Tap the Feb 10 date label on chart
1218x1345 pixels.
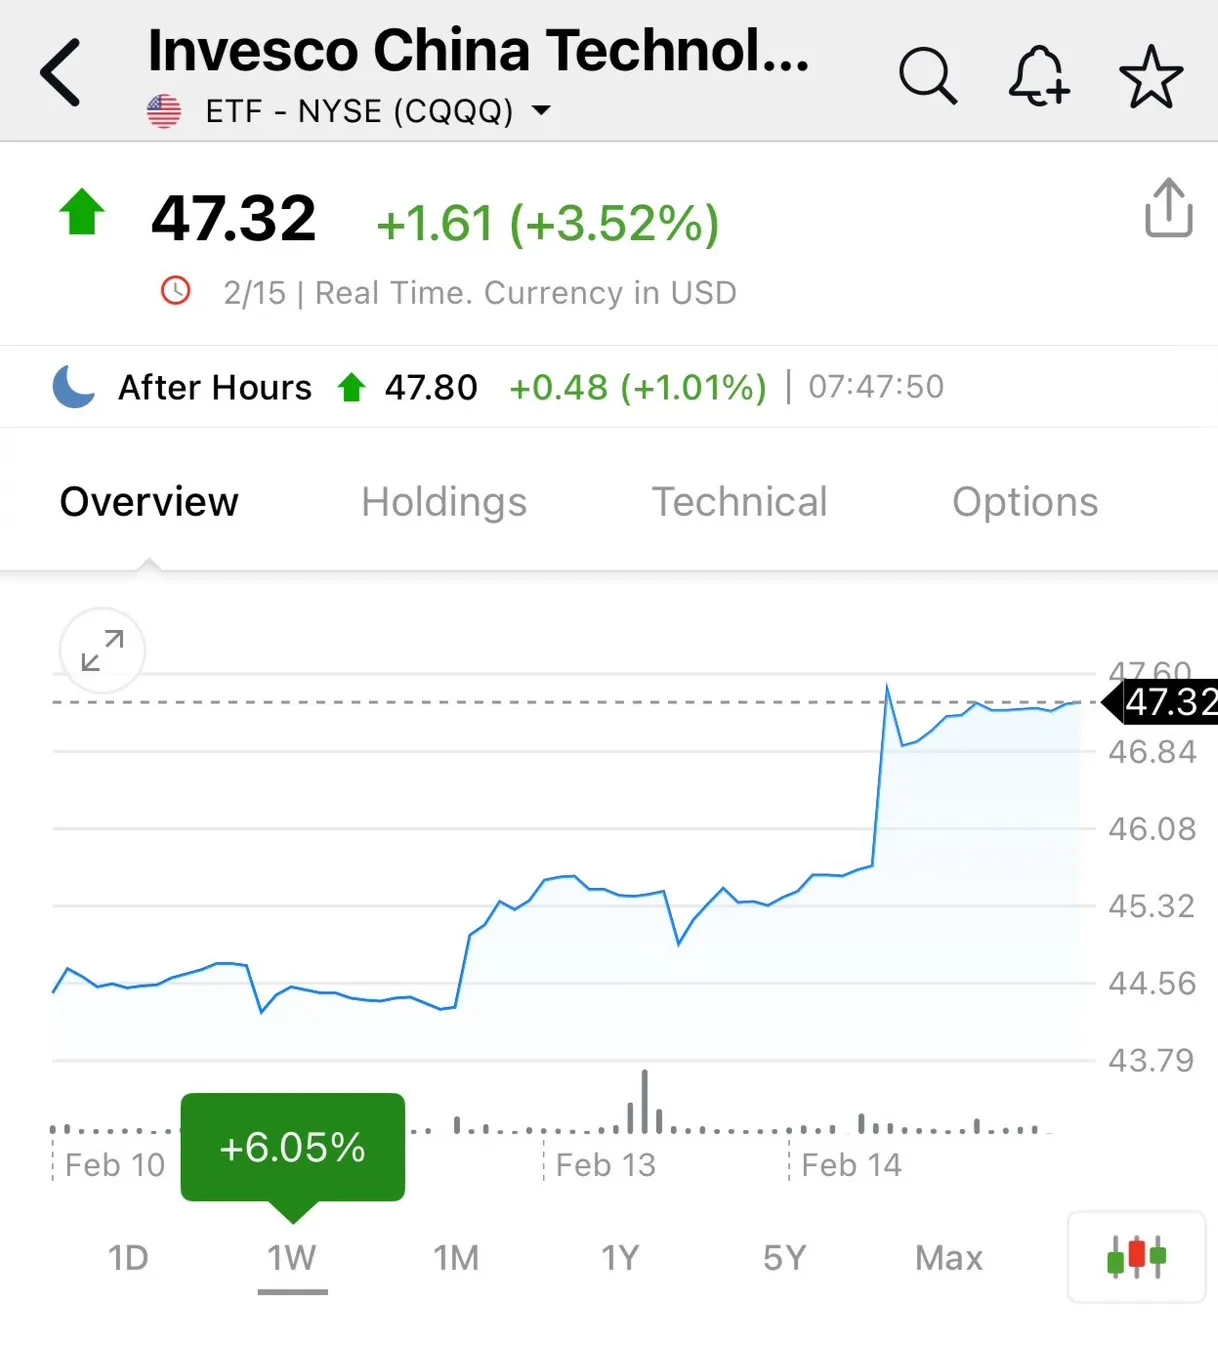pos(115,1165)
